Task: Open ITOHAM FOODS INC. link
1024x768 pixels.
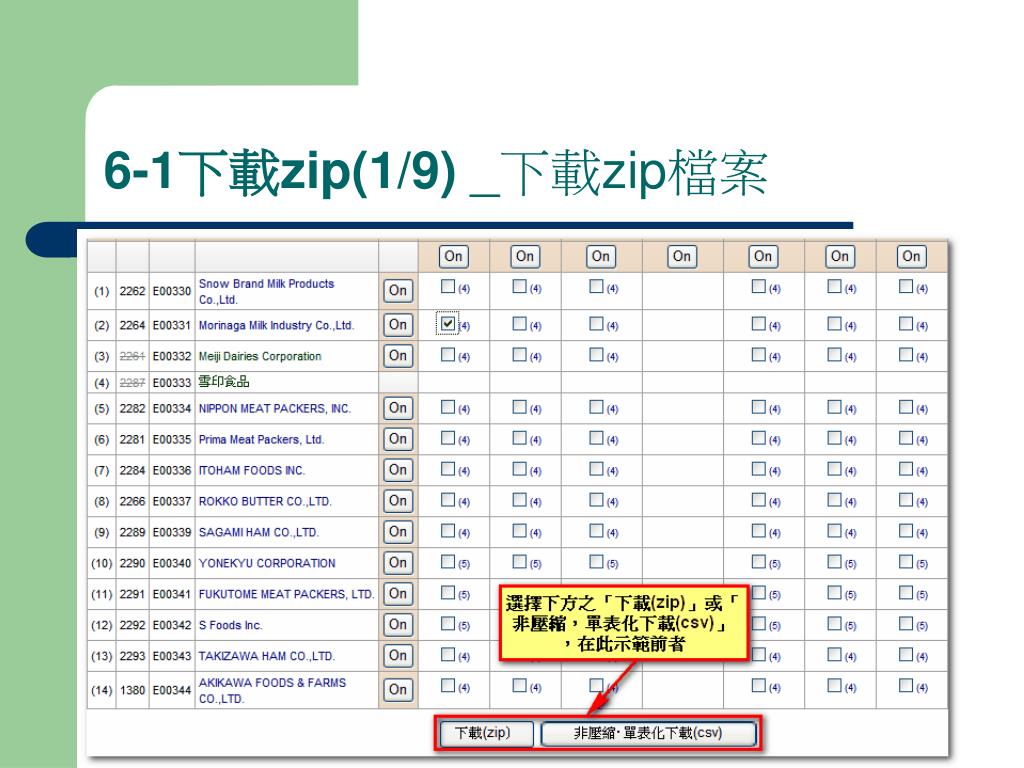Action: 252,470
